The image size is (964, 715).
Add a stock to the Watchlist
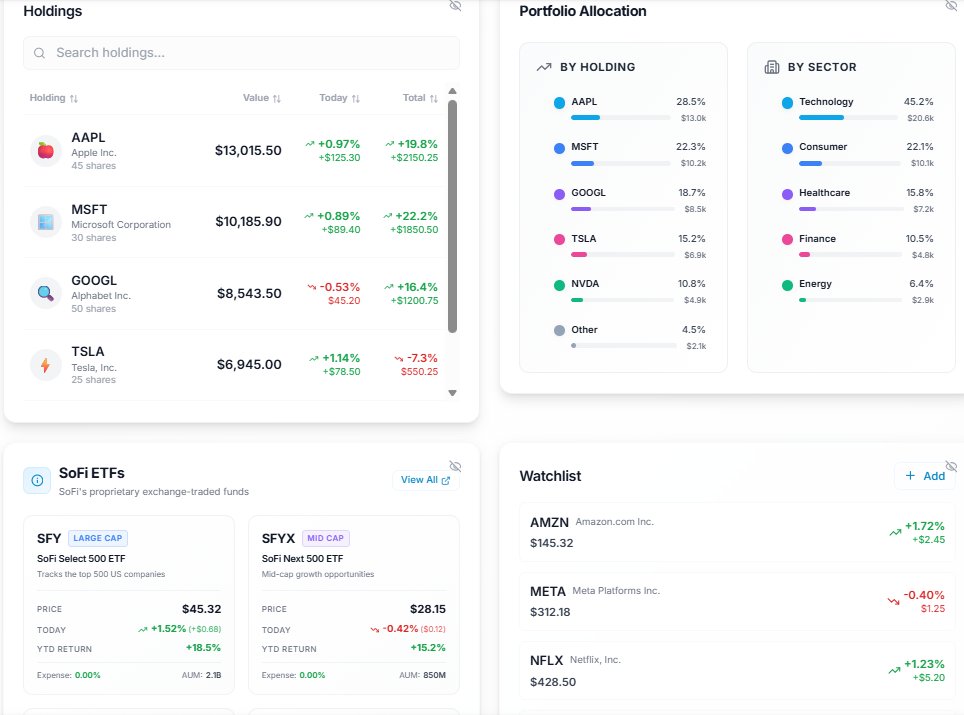tap(925, 476)
